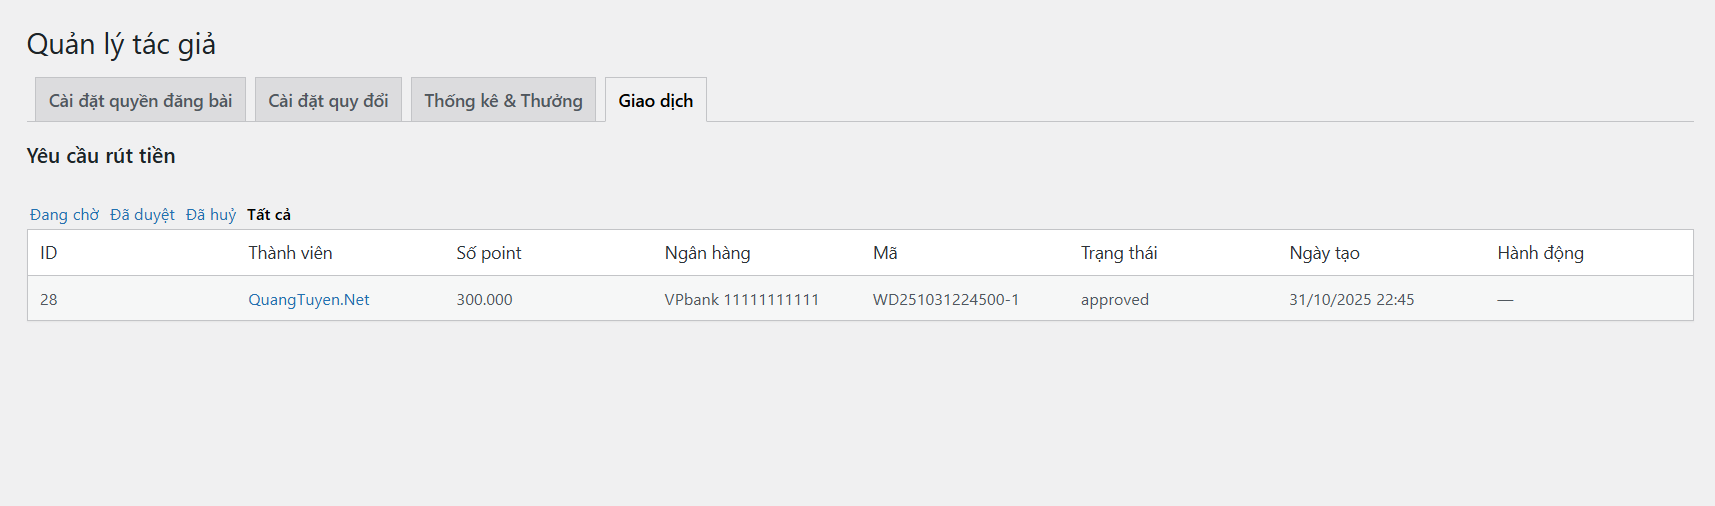Click the 300.000 point amount cell

485,300
